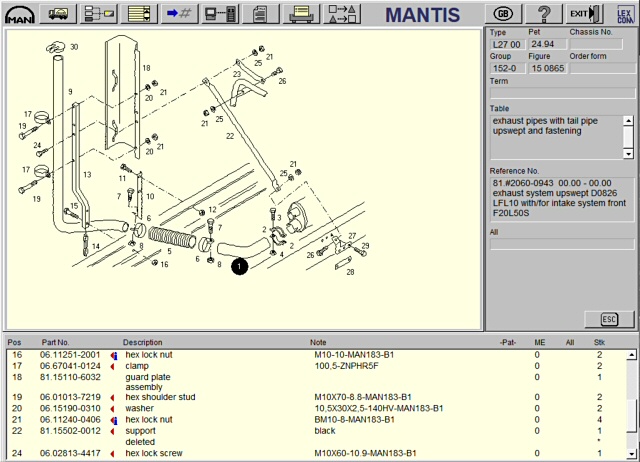Click the empty Term field
The height and width of the screenshot is (462, 640).
(562, 93)
